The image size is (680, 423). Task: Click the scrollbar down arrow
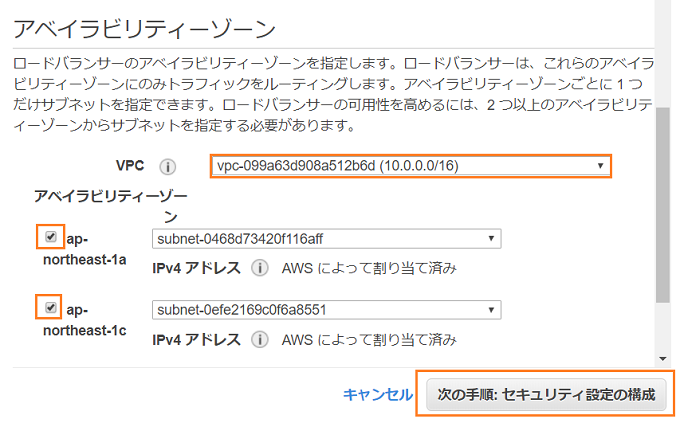tap(663, 359)
